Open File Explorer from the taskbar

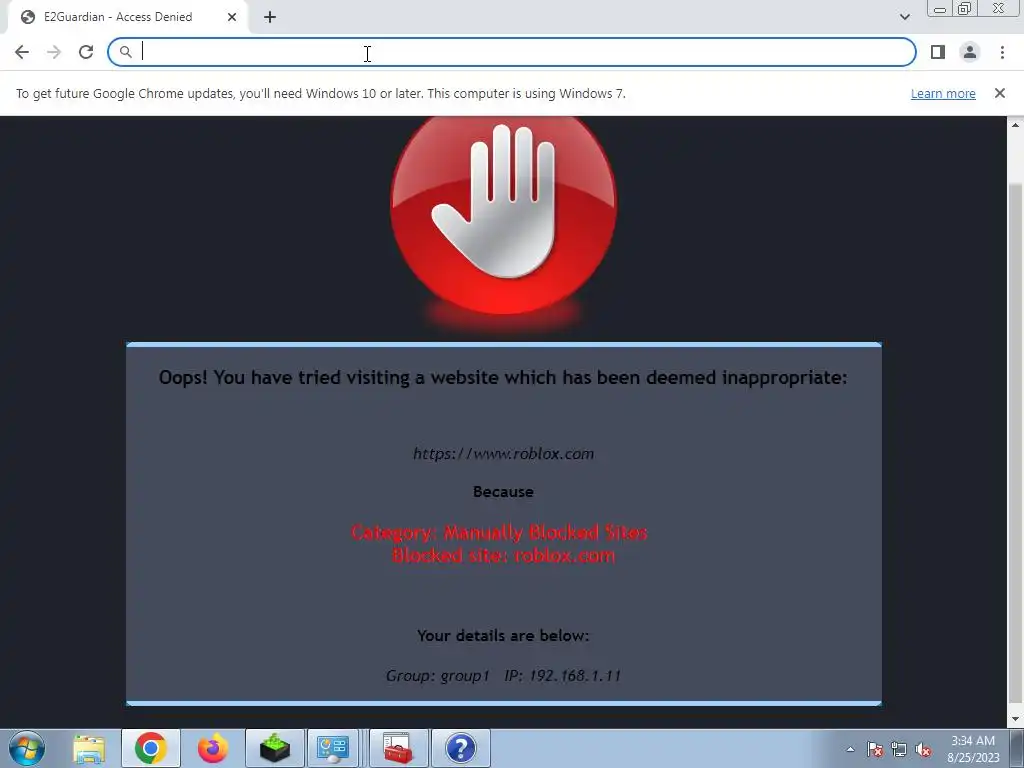pyautogui.click(x=89, y=748)
